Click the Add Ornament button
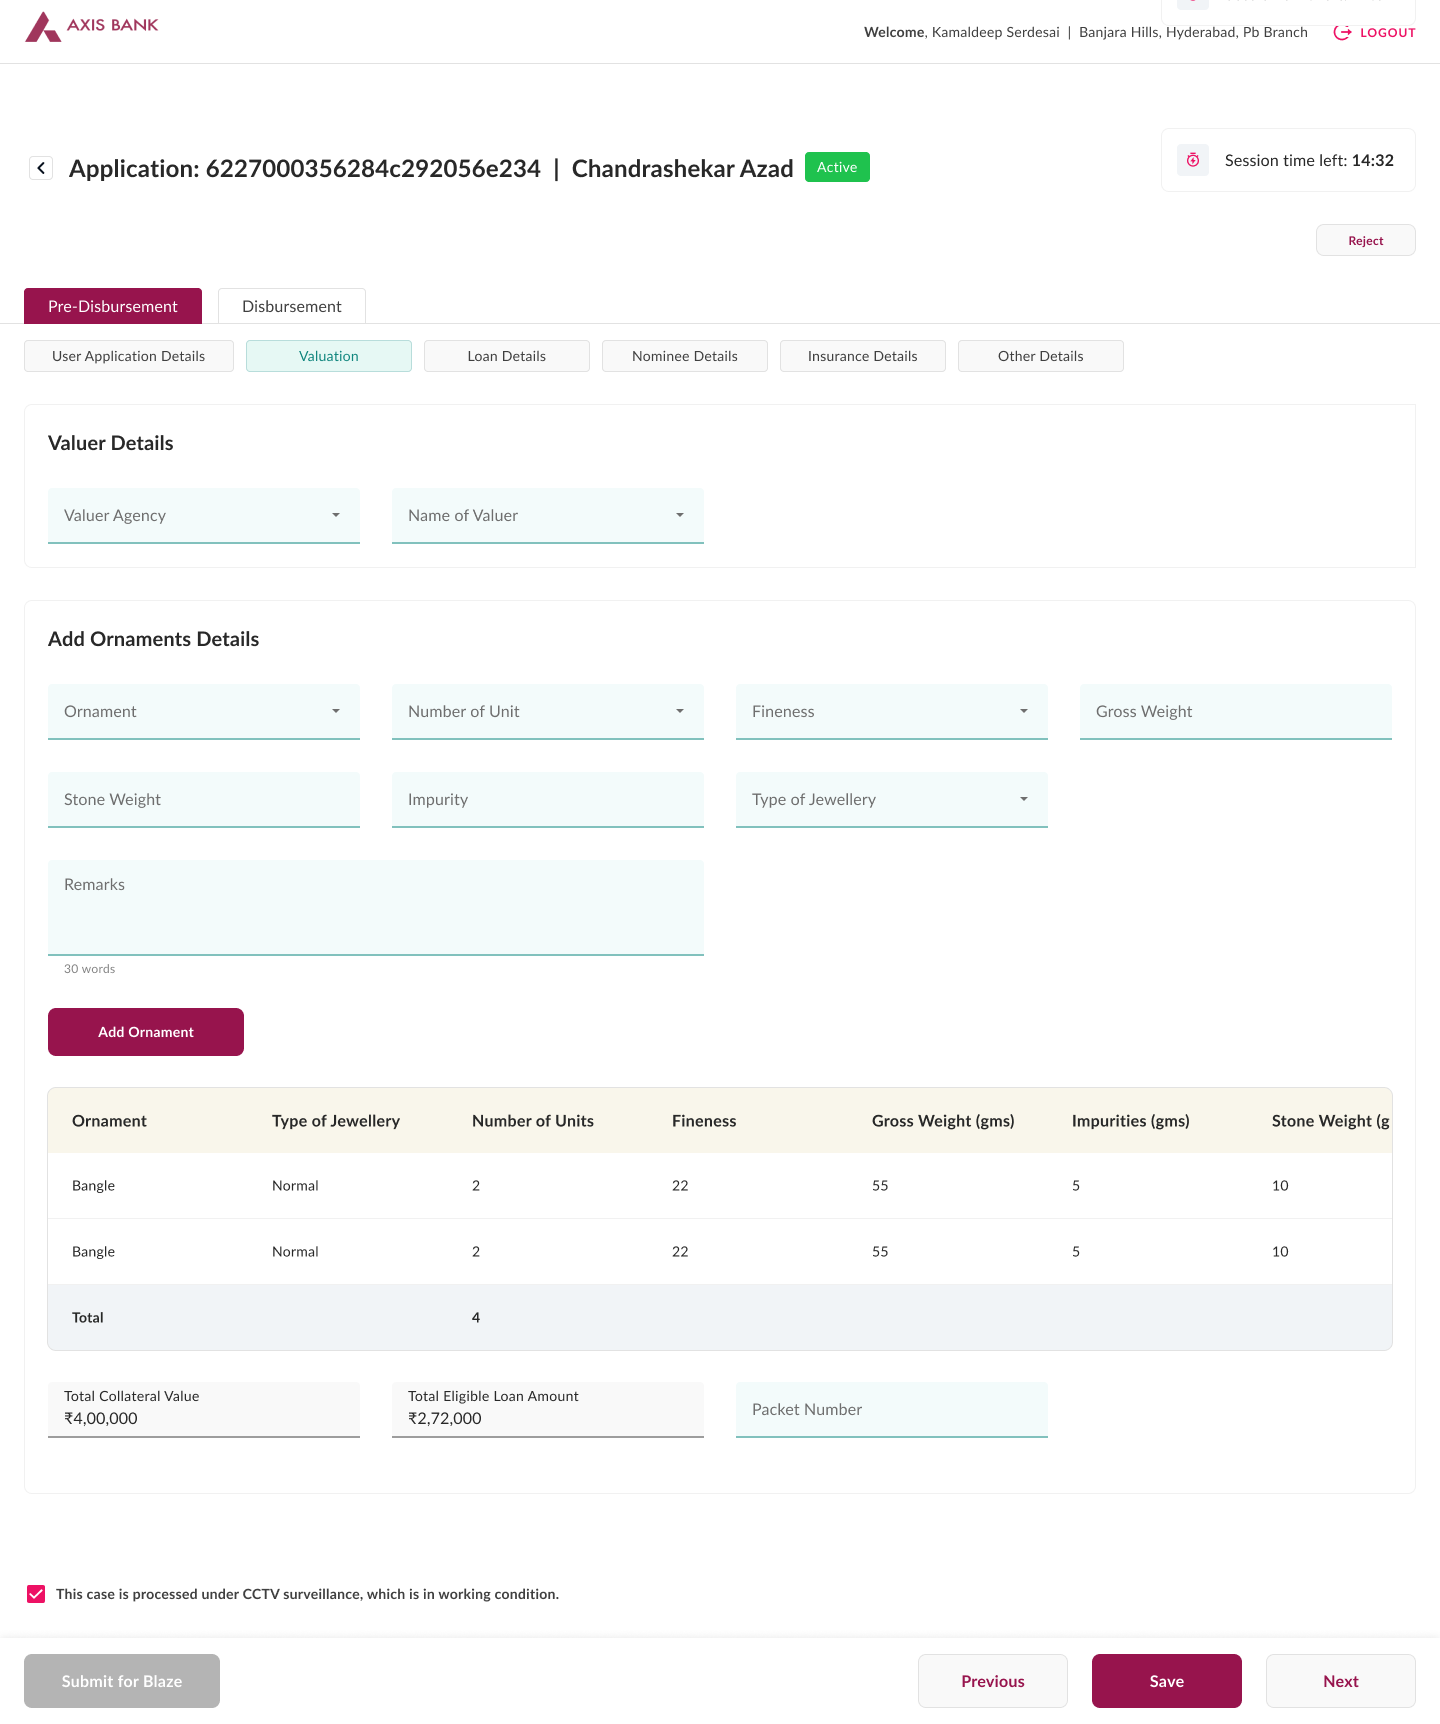Image resolution: width=1440 pixels, height=1724 pixels. (x=146, y=1032)
